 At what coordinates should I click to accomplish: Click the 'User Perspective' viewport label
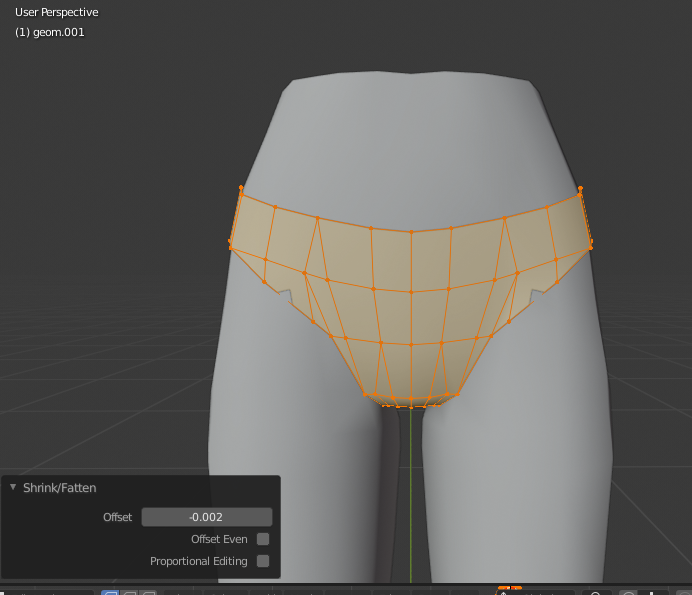(x=56, y=12)
